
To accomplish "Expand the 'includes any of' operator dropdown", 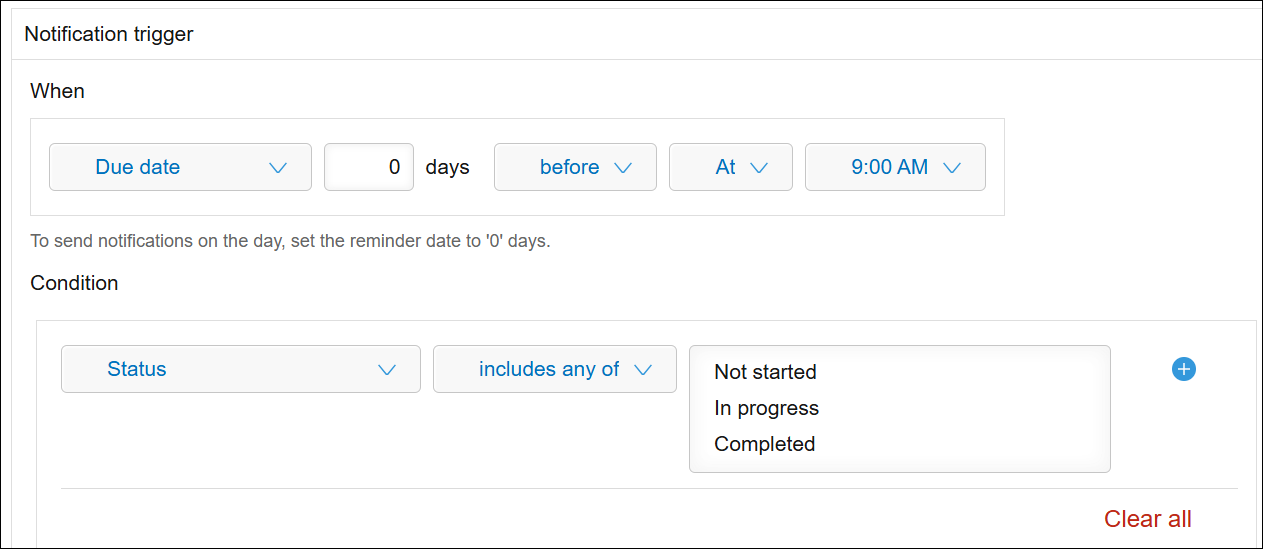I will point(554,370).
